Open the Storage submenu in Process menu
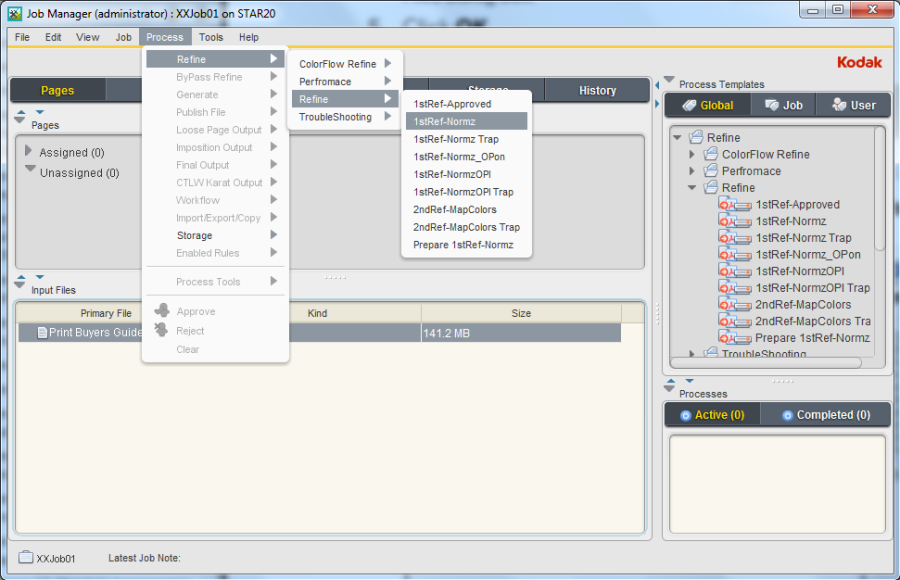 coord(215,235)
